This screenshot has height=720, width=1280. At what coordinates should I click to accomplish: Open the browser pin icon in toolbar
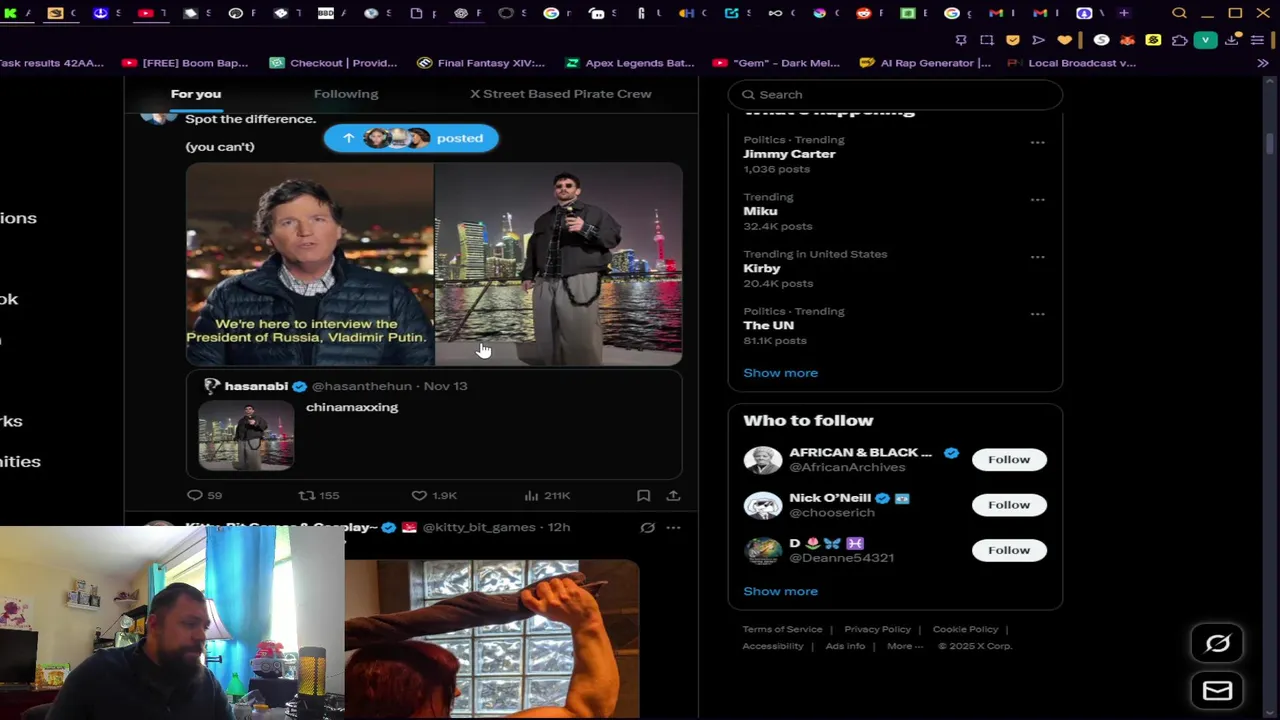(961, 40)
